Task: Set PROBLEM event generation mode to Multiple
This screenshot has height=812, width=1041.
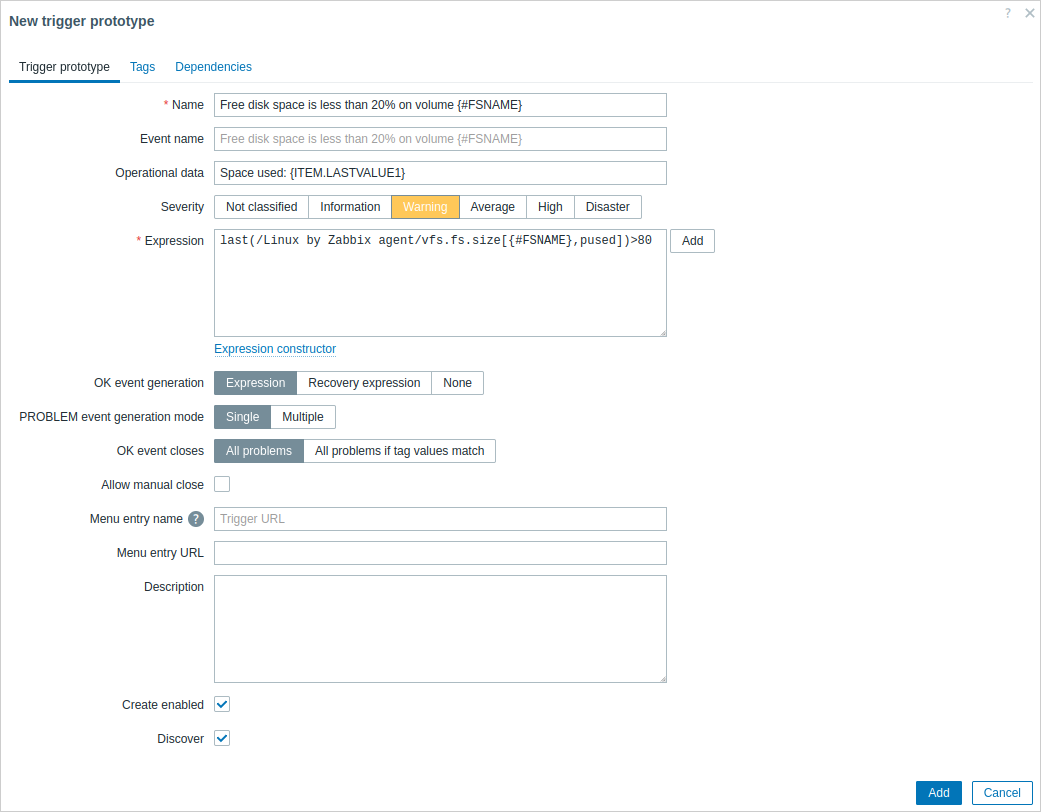Action: point(303,417)
